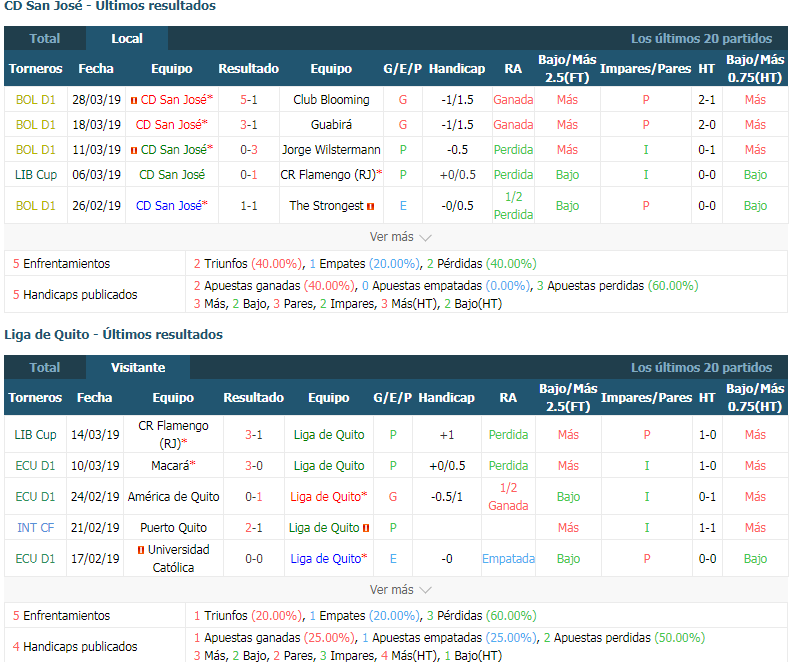Click date 18/03/19 in the Guabirá row
The image size is (790, 662).
(x=96, y=124)
